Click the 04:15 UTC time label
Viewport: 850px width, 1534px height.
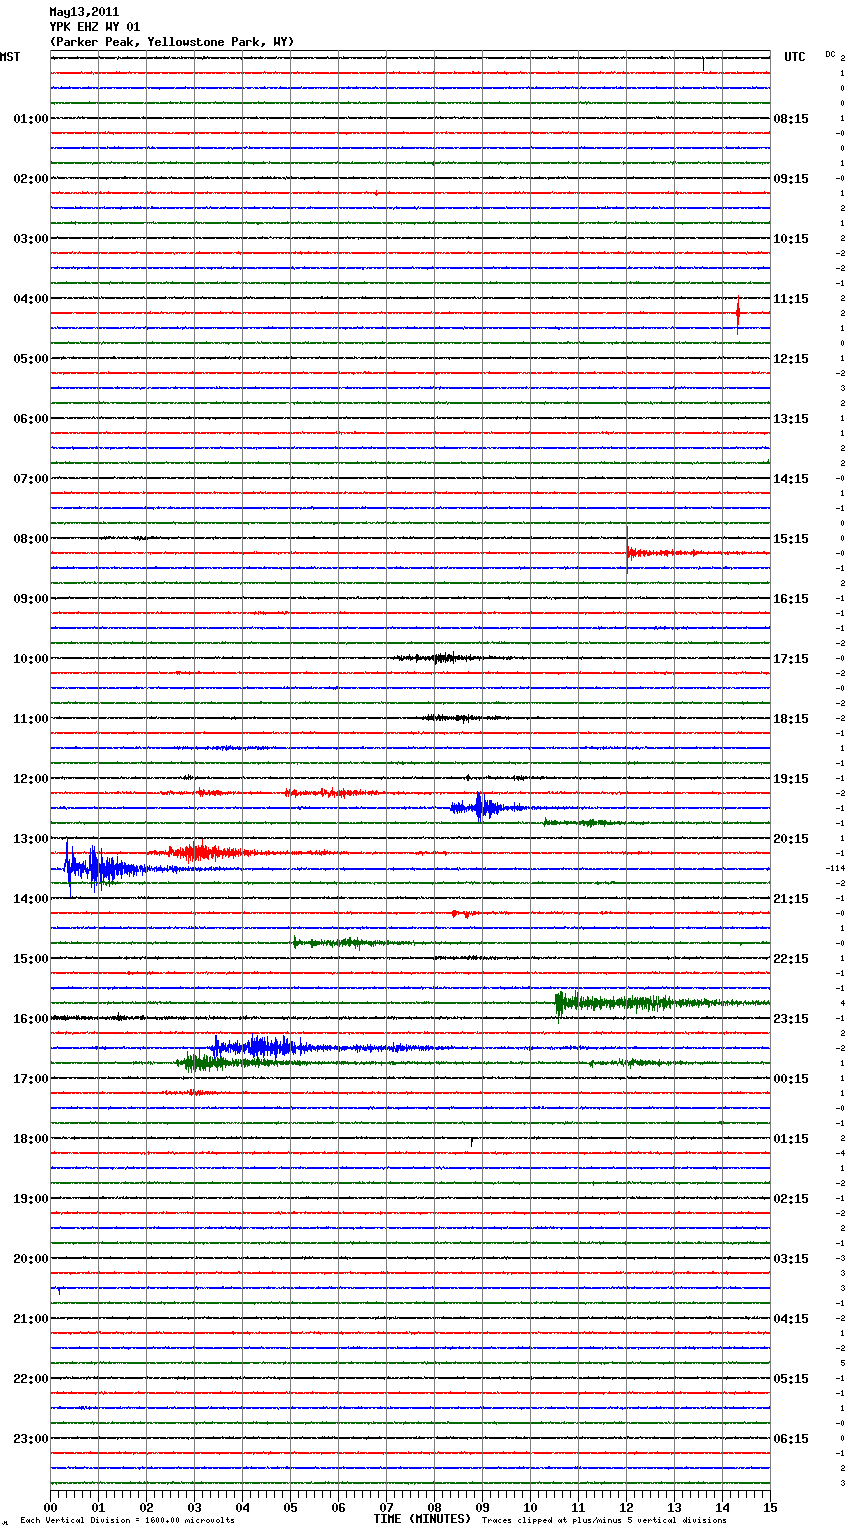(x=791, y=1319)
